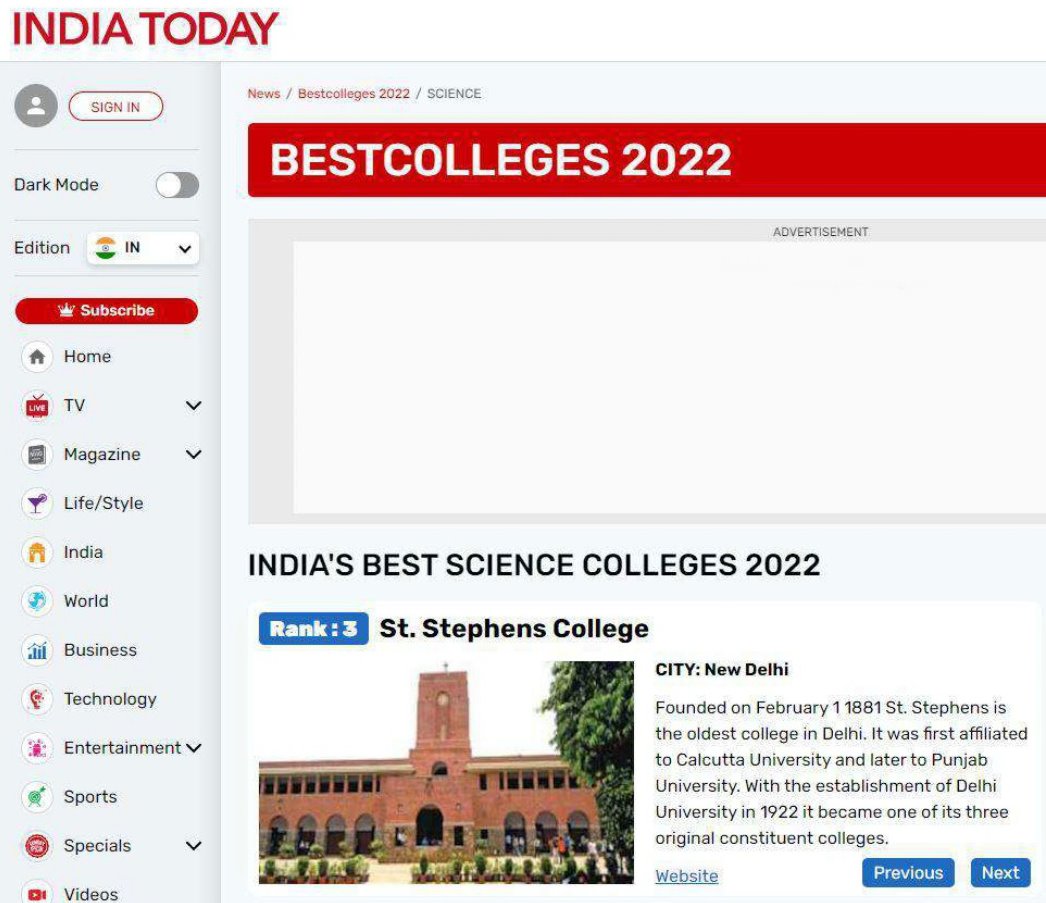Click the Home house icon
The height and width of the screenshot is (903, 1046).
pos(37,357)
